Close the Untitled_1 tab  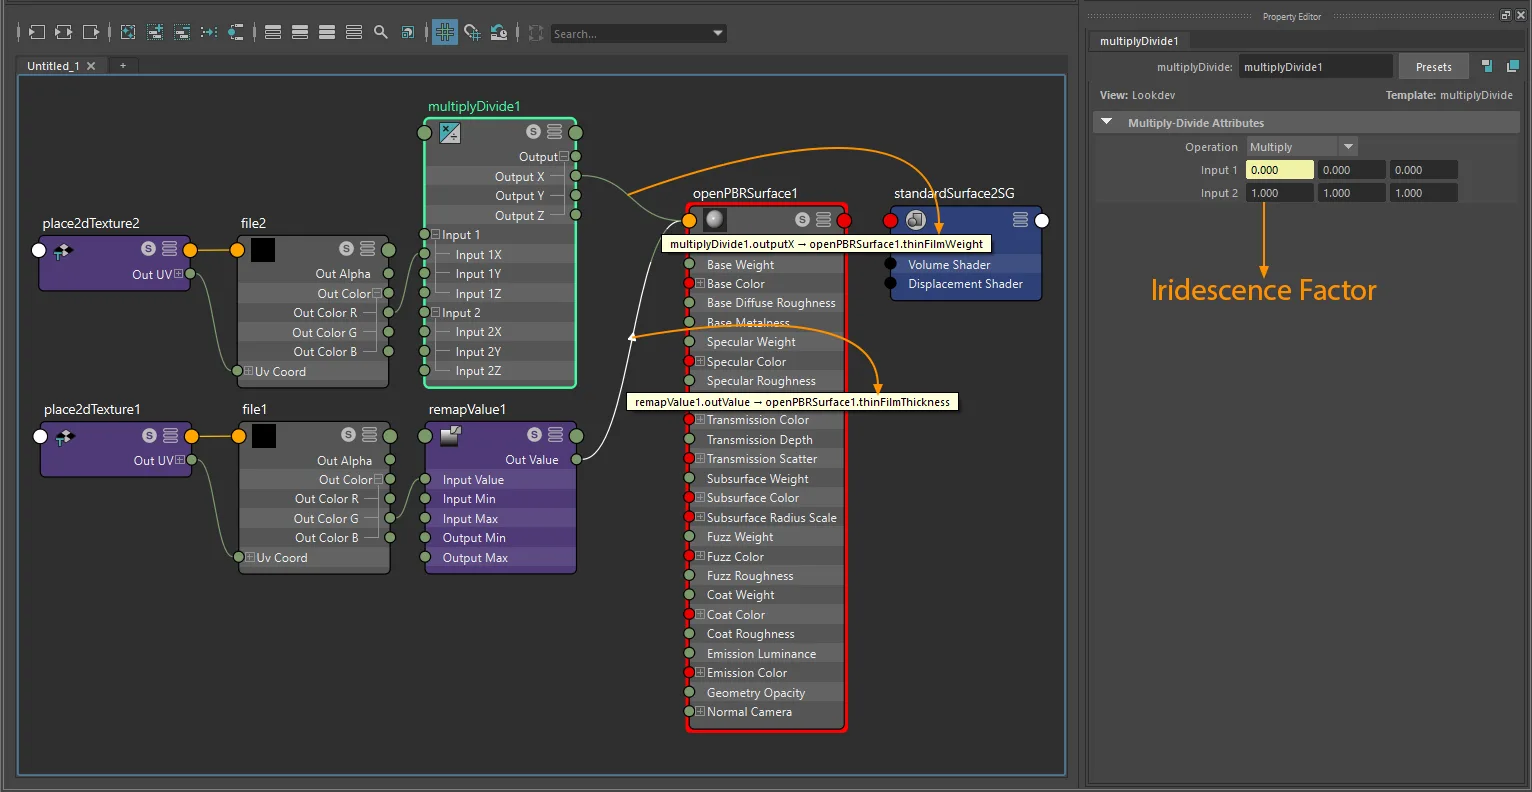(91, 66)
